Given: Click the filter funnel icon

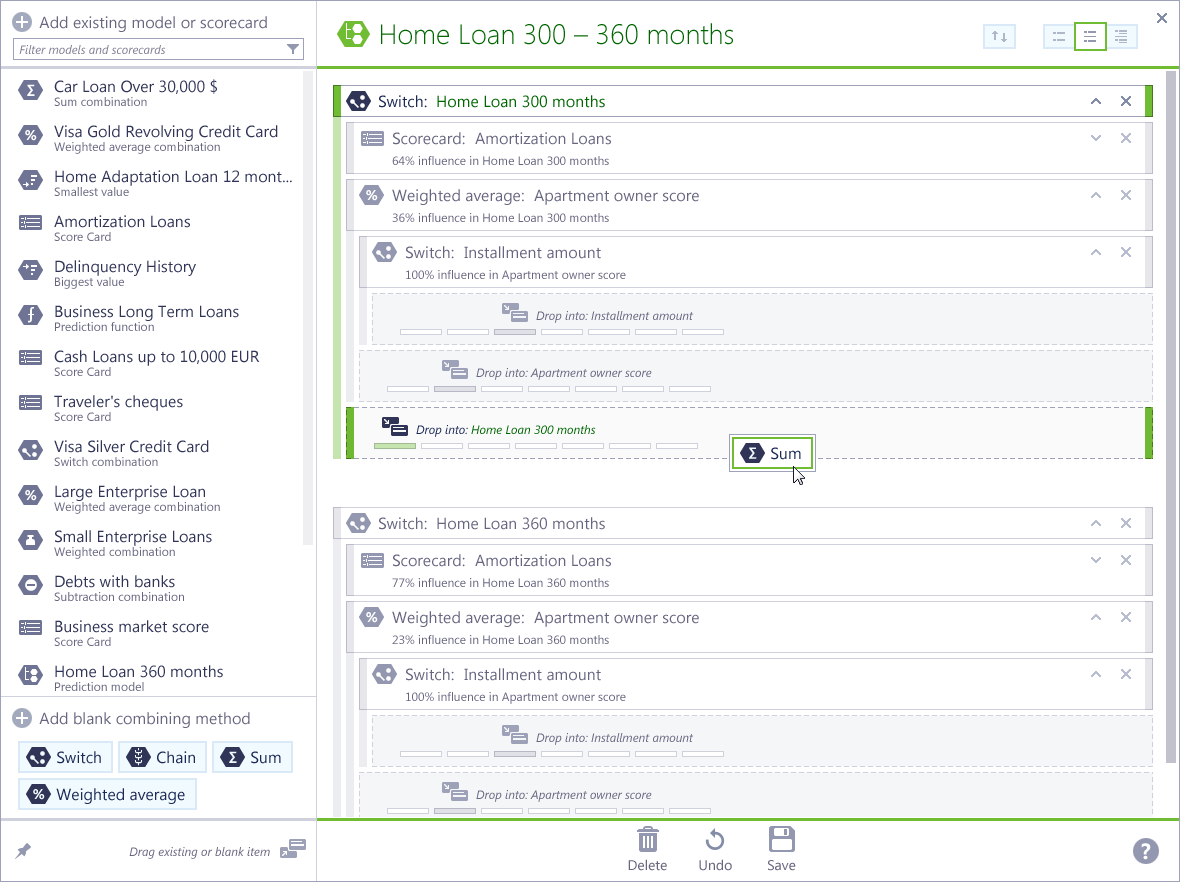Looking at the screenshot, I should pos(293,50).
